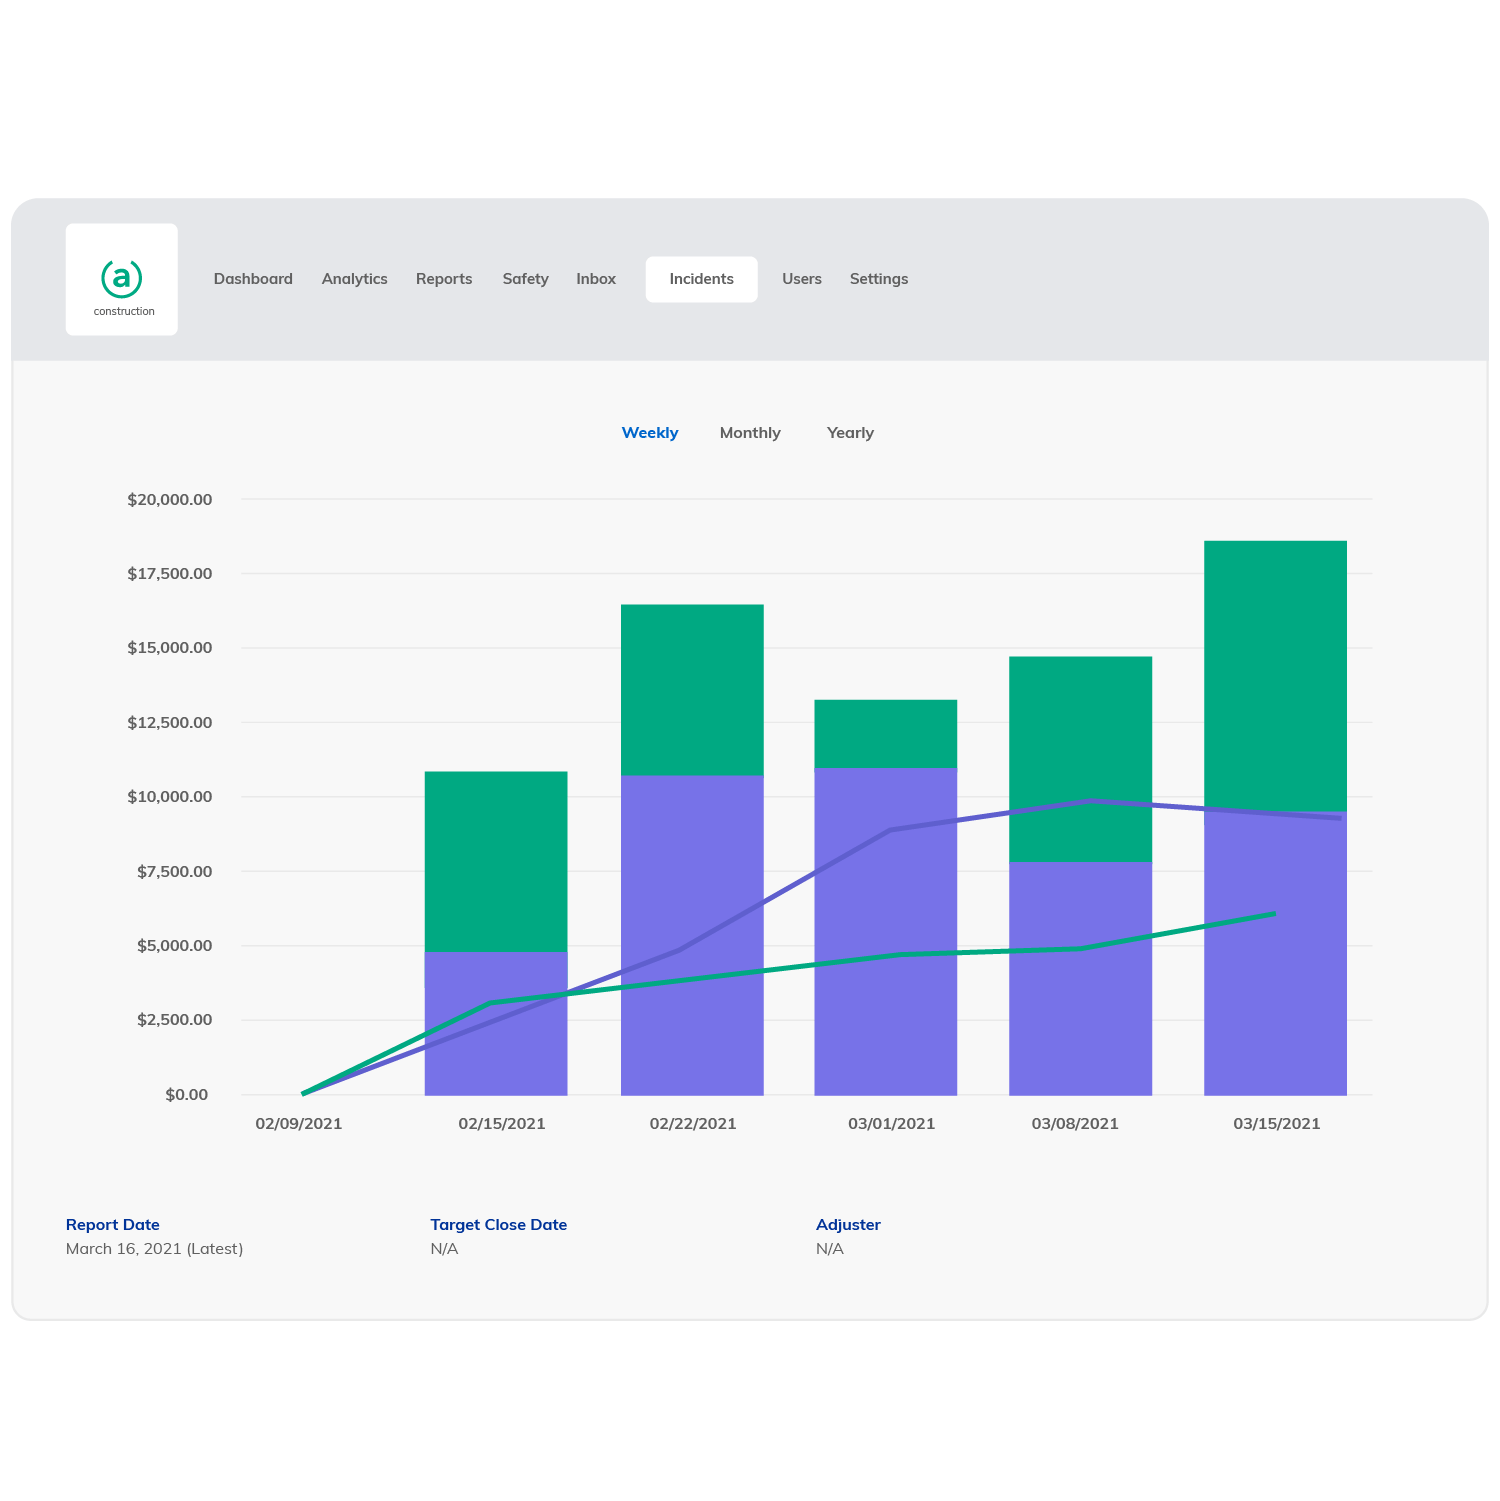Viewport: 1500px width, 1501px height.
Task: Click the 03/15/2021 axis date label
Action: tap(1277, 1124)
